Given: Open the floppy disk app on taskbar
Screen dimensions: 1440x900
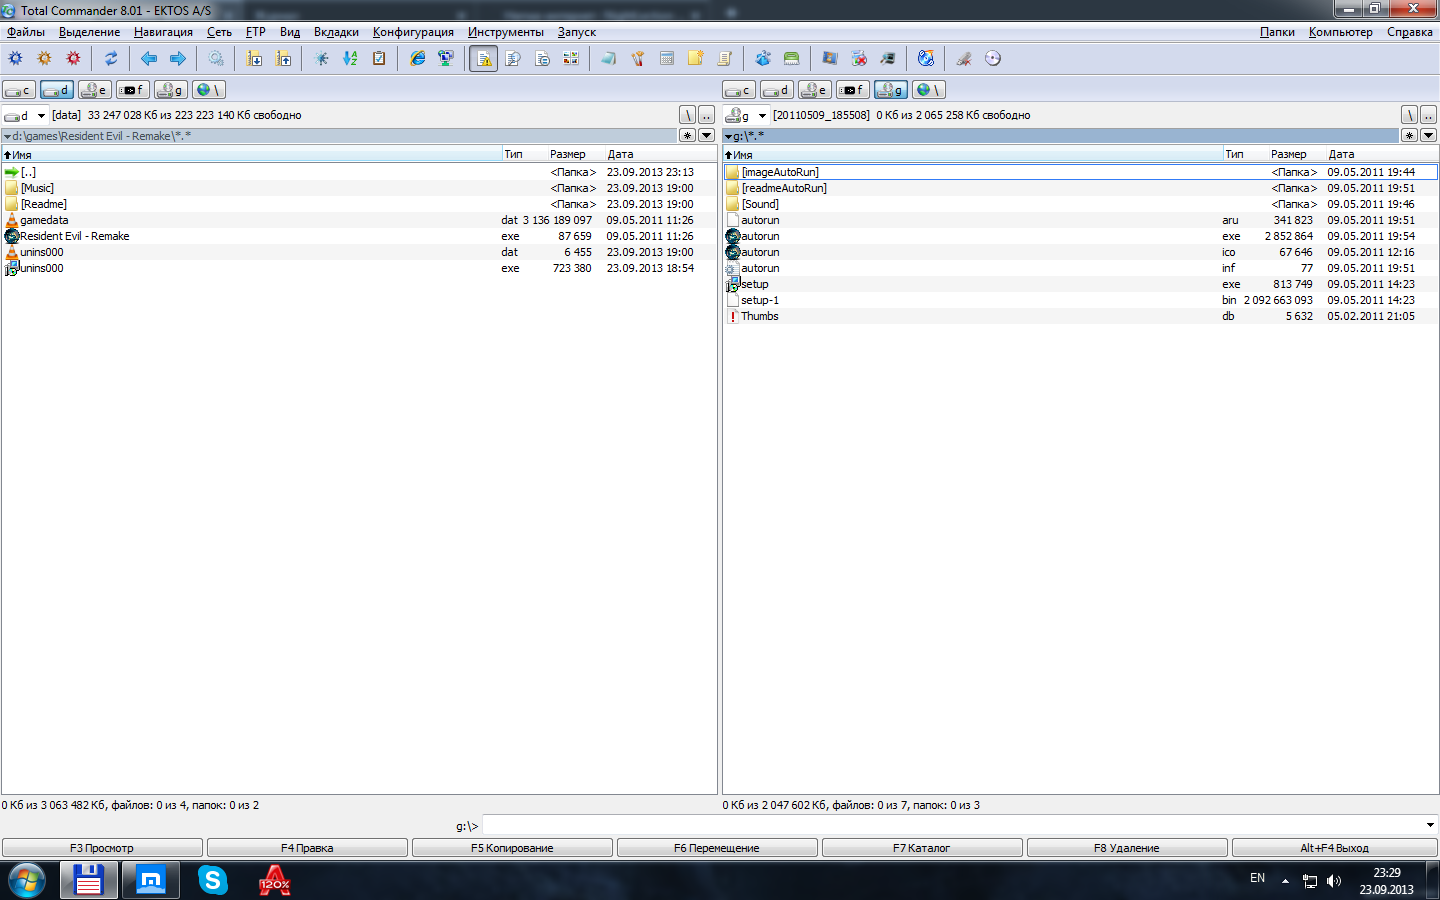Looking at the screenshot, I should pyautogui.click(x=89, y=880).
